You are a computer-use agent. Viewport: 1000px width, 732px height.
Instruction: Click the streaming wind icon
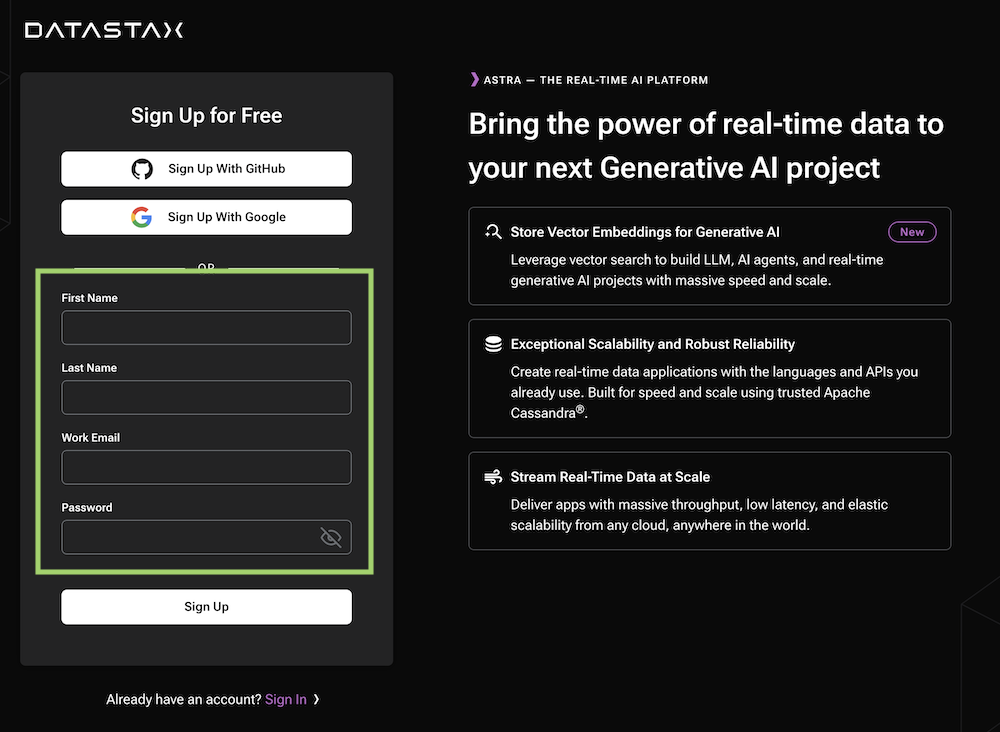[493, 477]
